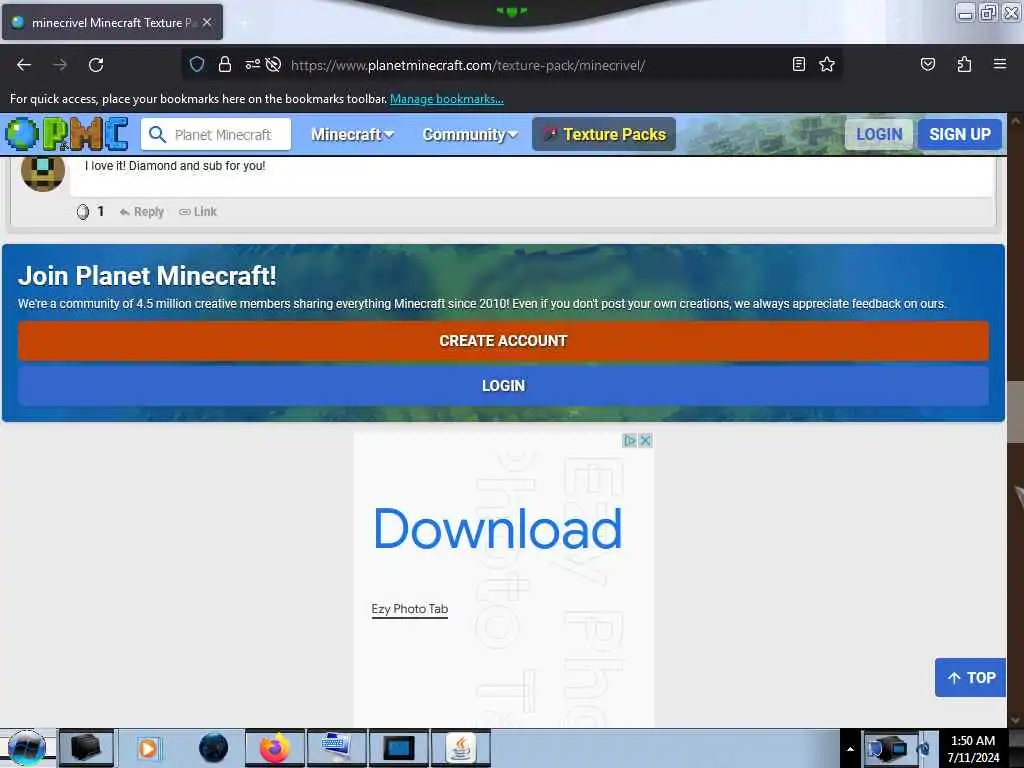This screenshot has width=1024, height=768.
Task: Expand the Minecraft dropdown menu
Action: 353,135
